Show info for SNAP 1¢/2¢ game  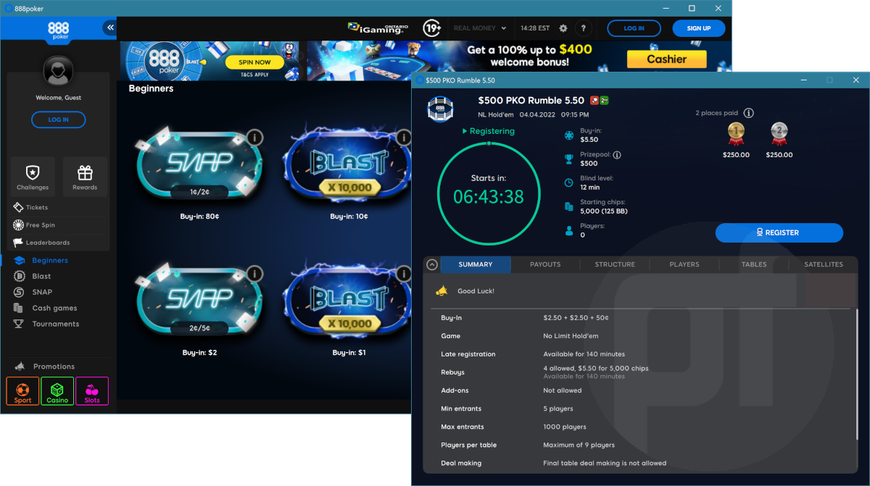point(255,137)
